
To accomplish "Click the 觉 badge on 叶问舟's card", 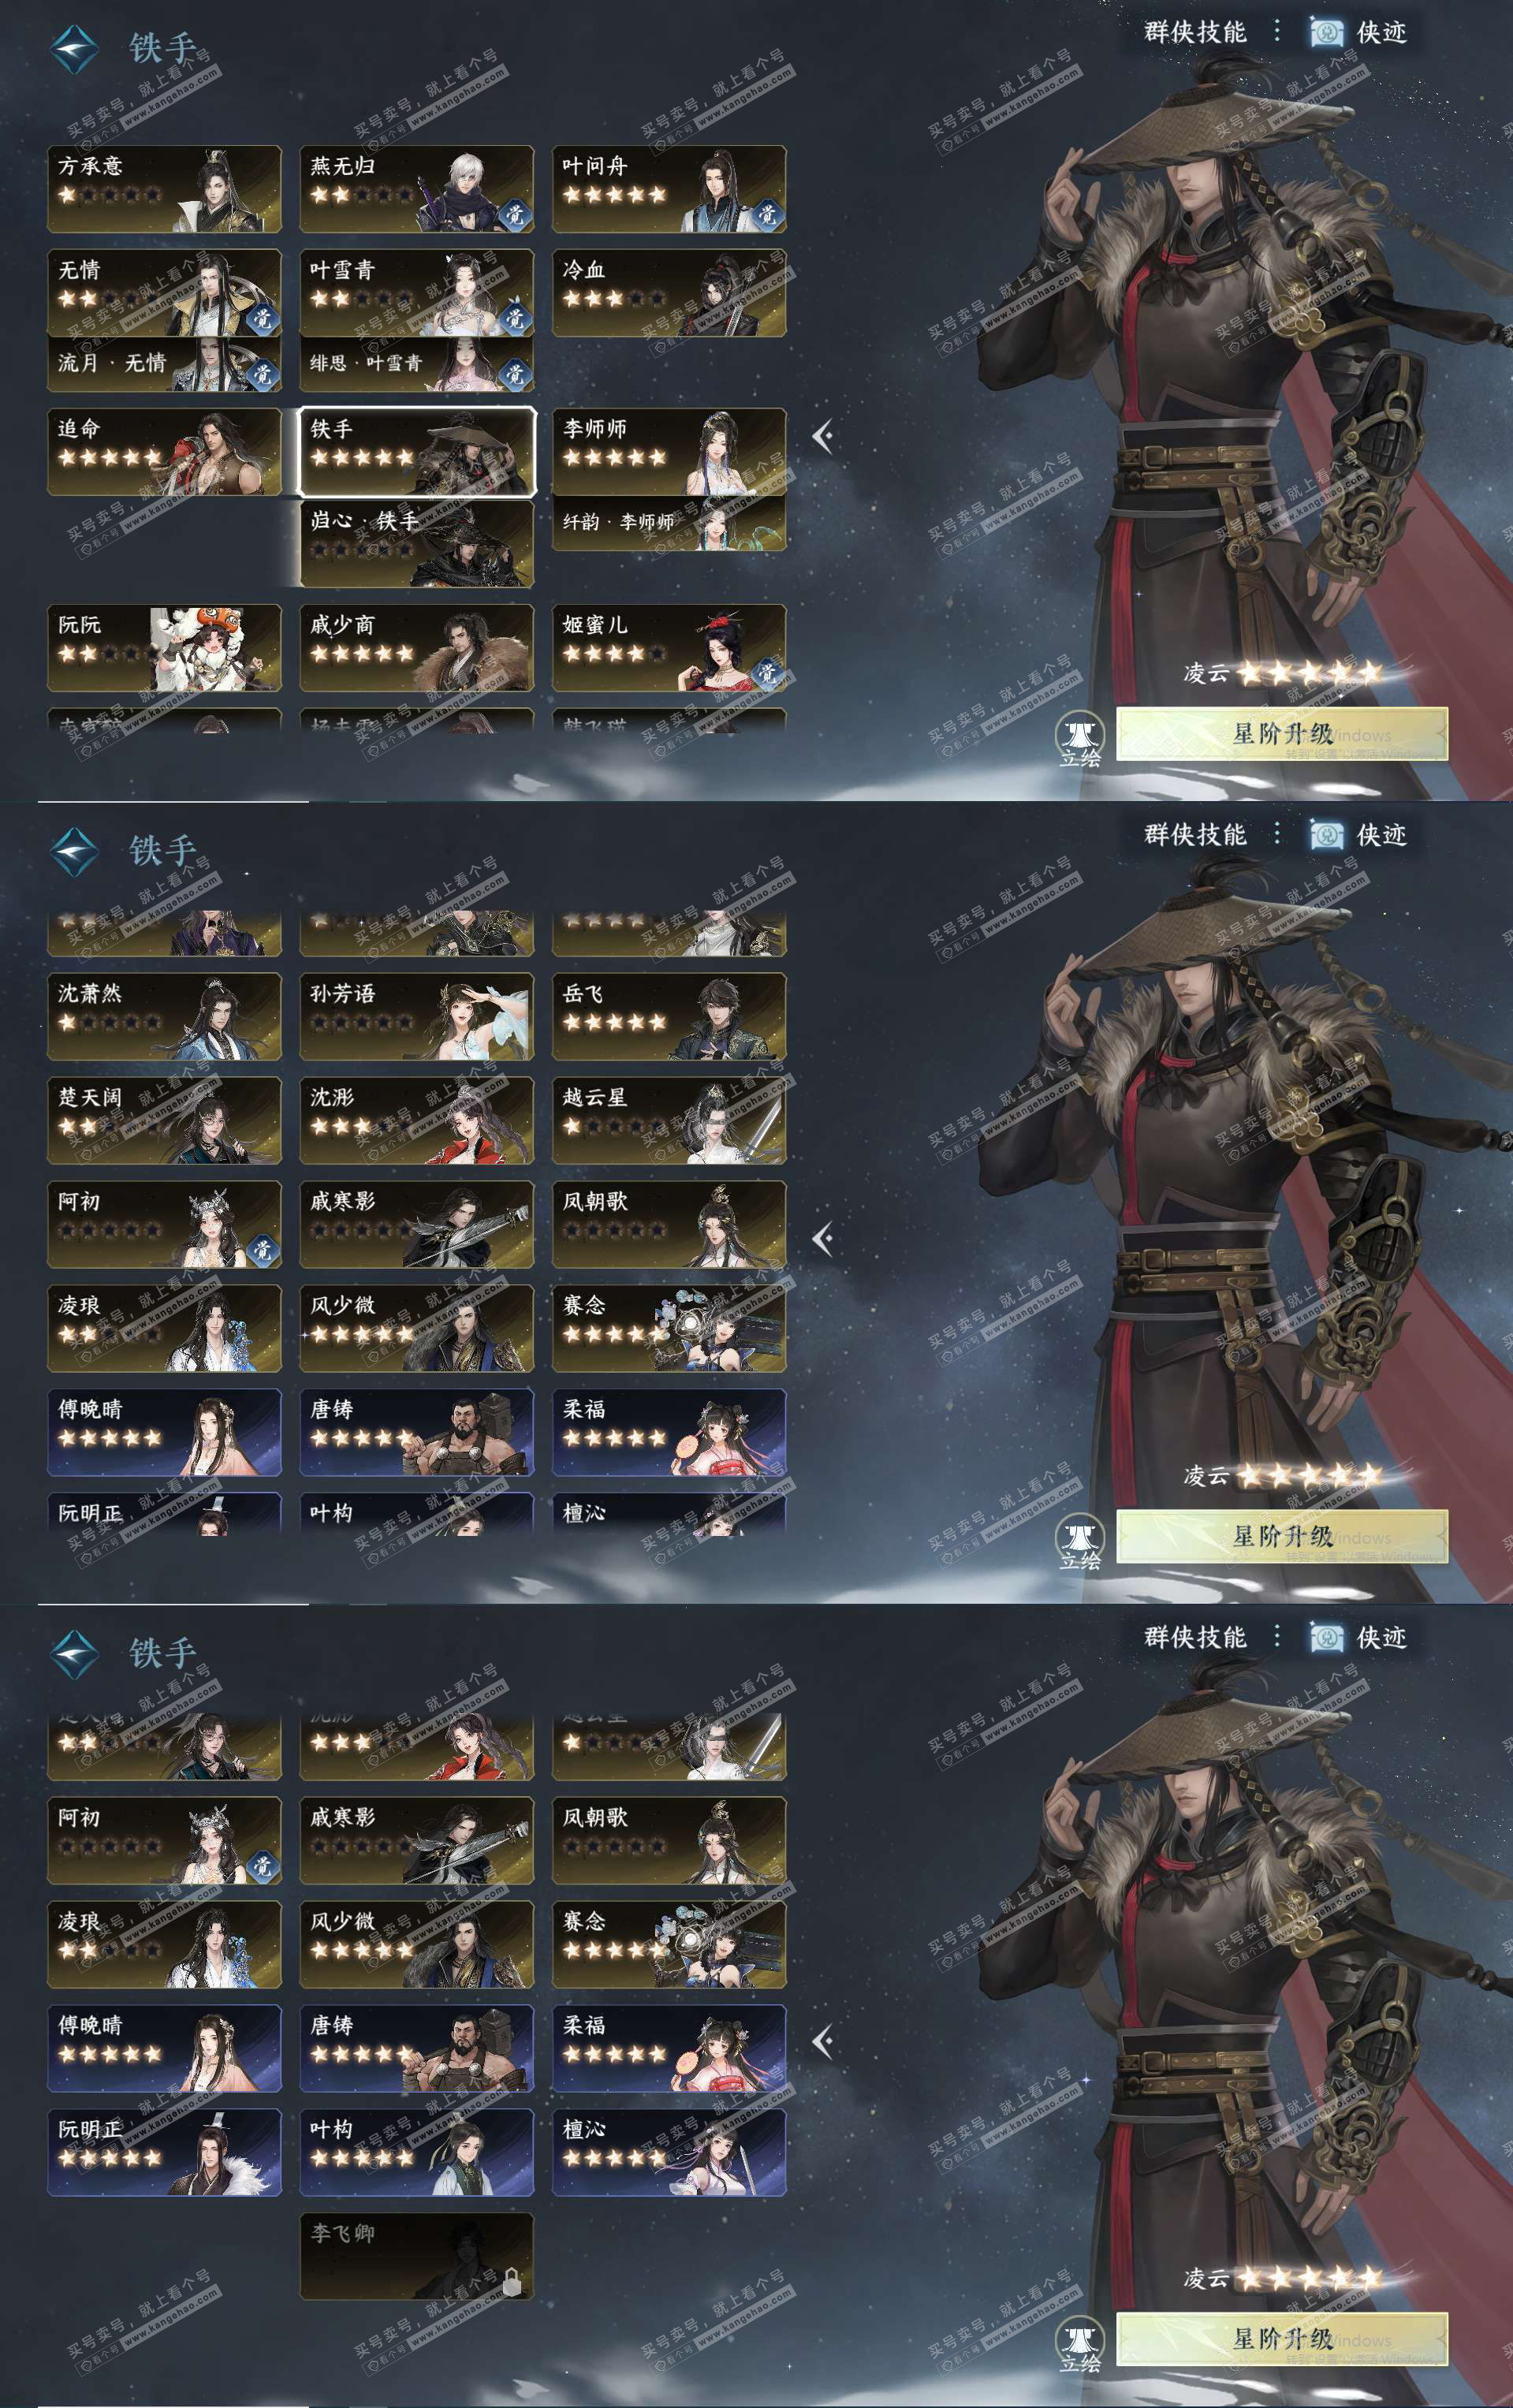I will pyautogui.click(x=767, y=214).
